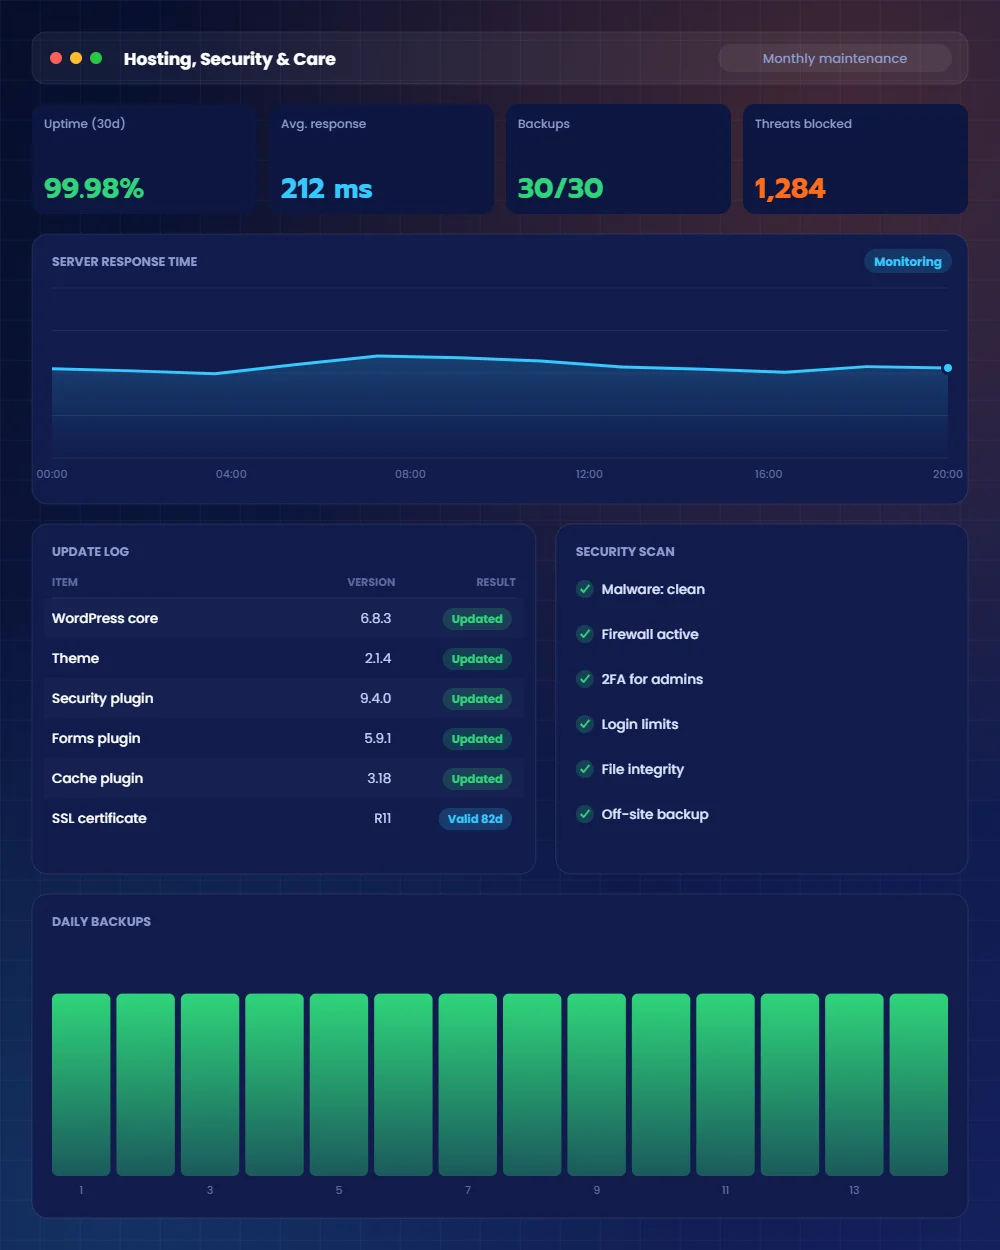Click the endpoint dot on response chart

pos(948,368)
